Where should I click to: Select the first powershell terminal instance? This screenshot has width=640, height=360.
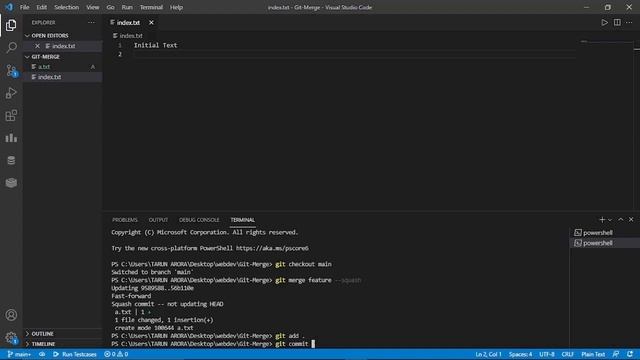pyautogui.click(x=605, y=233)
